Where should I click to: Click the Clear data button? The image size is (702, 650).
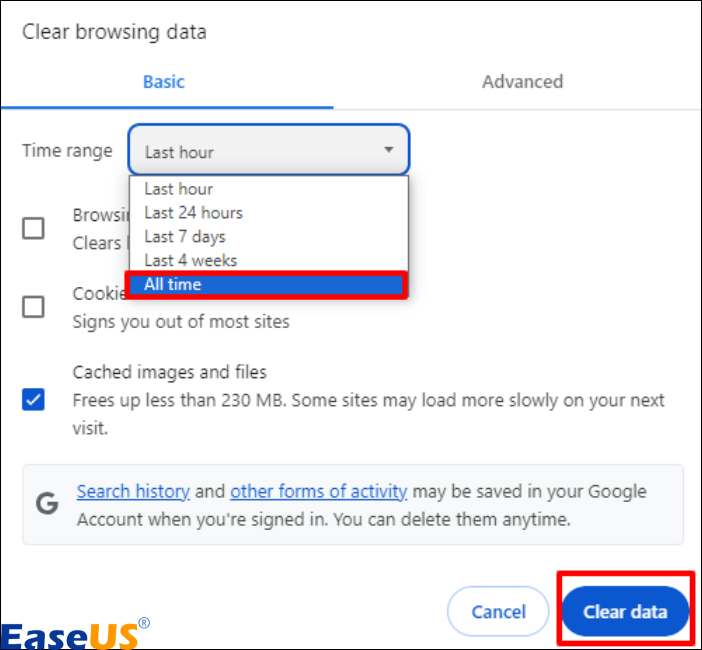[625, 611]
